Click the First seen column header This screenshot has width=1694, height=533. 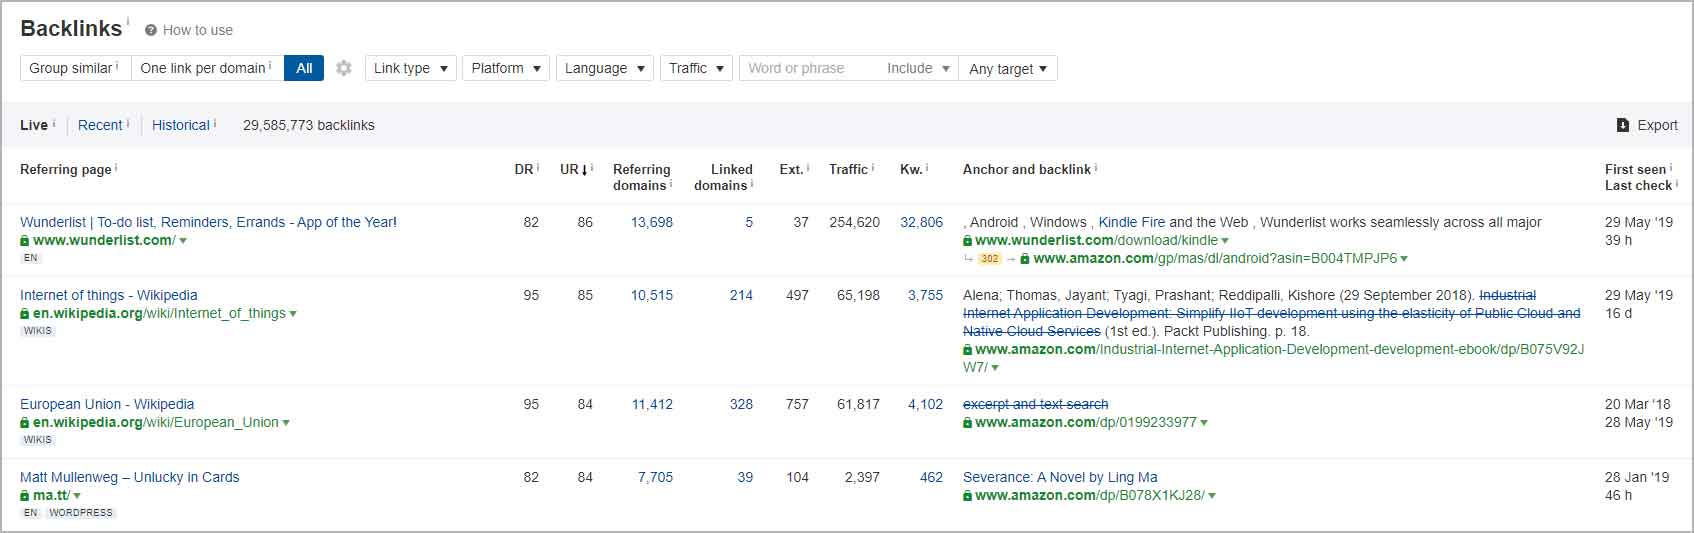(x=1636, y=169)
